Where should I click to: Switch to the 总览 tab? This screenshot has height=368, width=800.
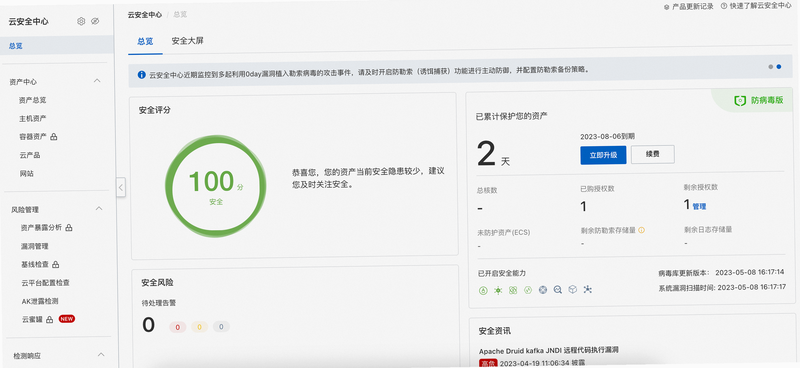coord(145,42)
